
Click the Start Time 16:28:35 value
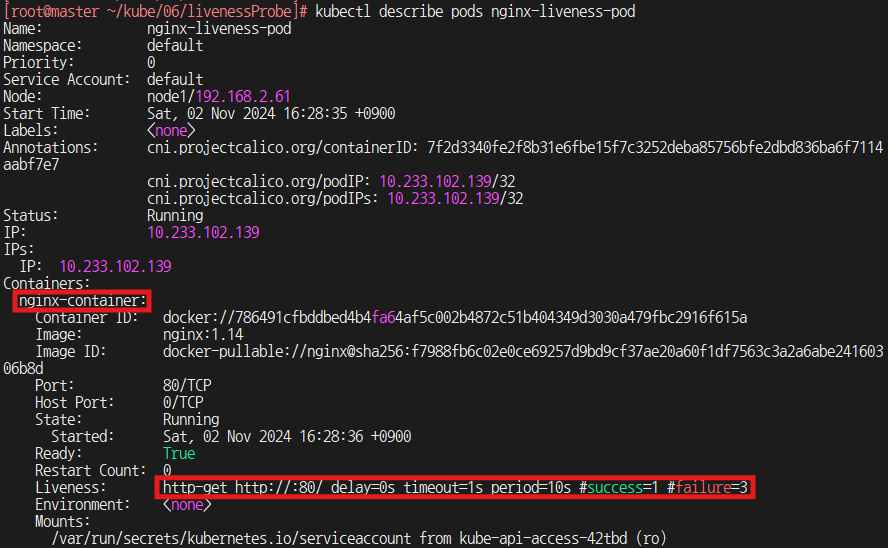click(x=271, y=113)
